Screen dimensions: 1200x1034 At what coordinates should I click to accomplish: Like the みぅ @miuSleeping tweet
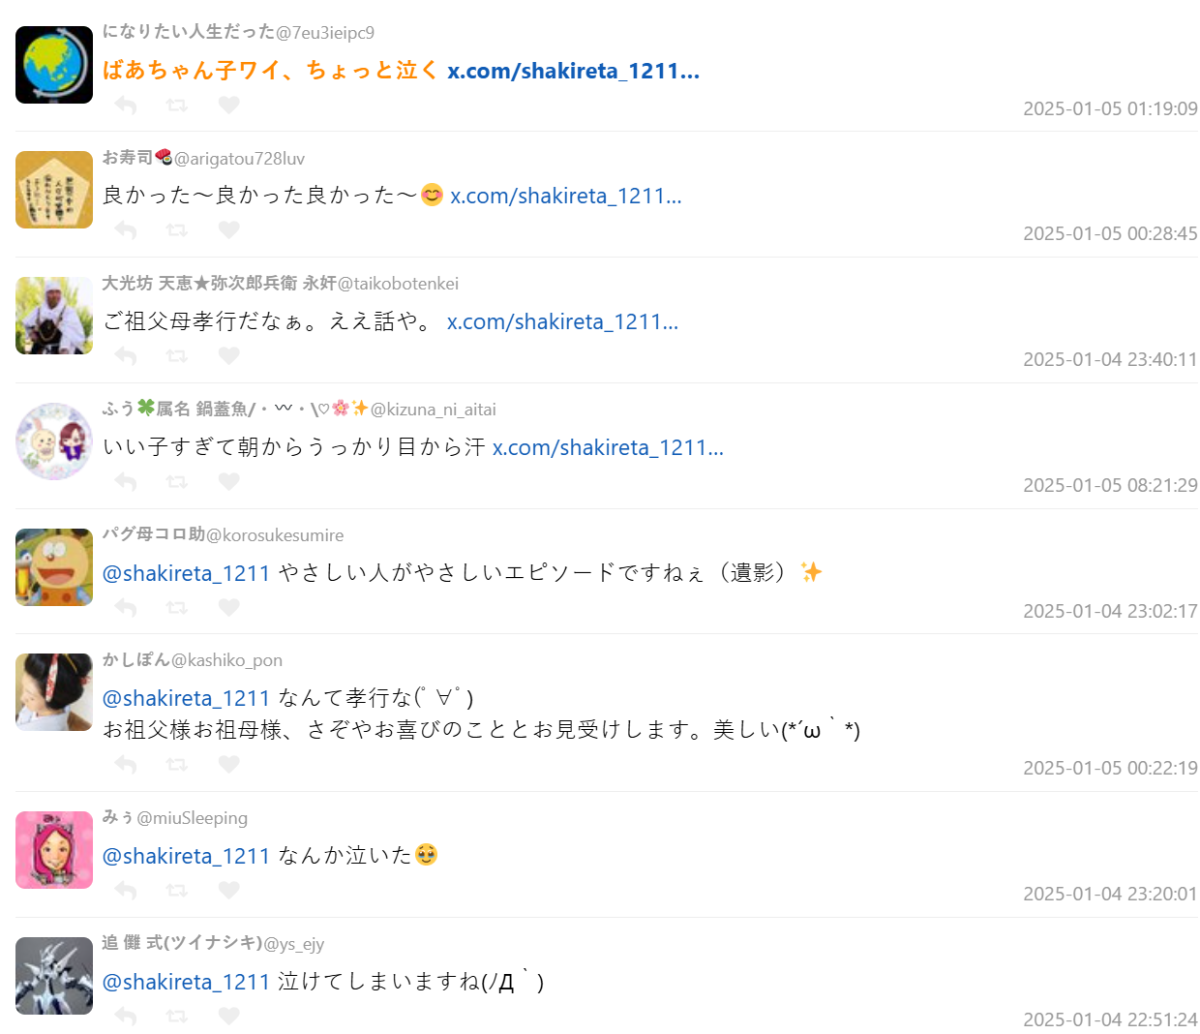point(229,889)
